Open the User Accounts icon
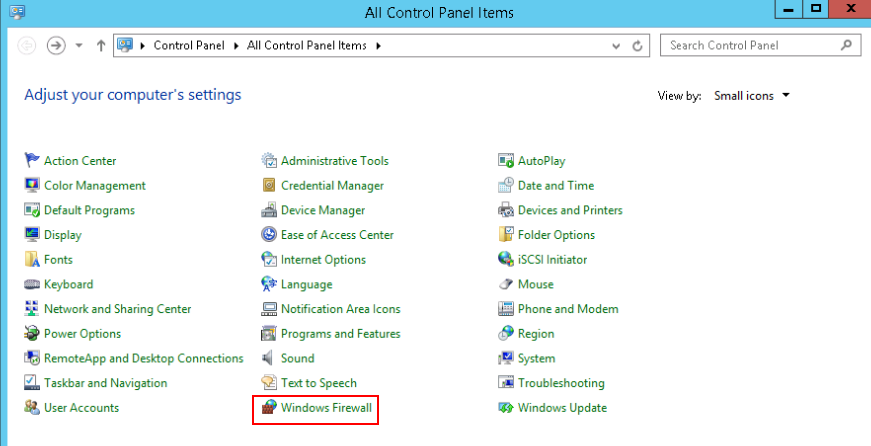This screenshot has height=446, width=871. click(x=32, y=408)
